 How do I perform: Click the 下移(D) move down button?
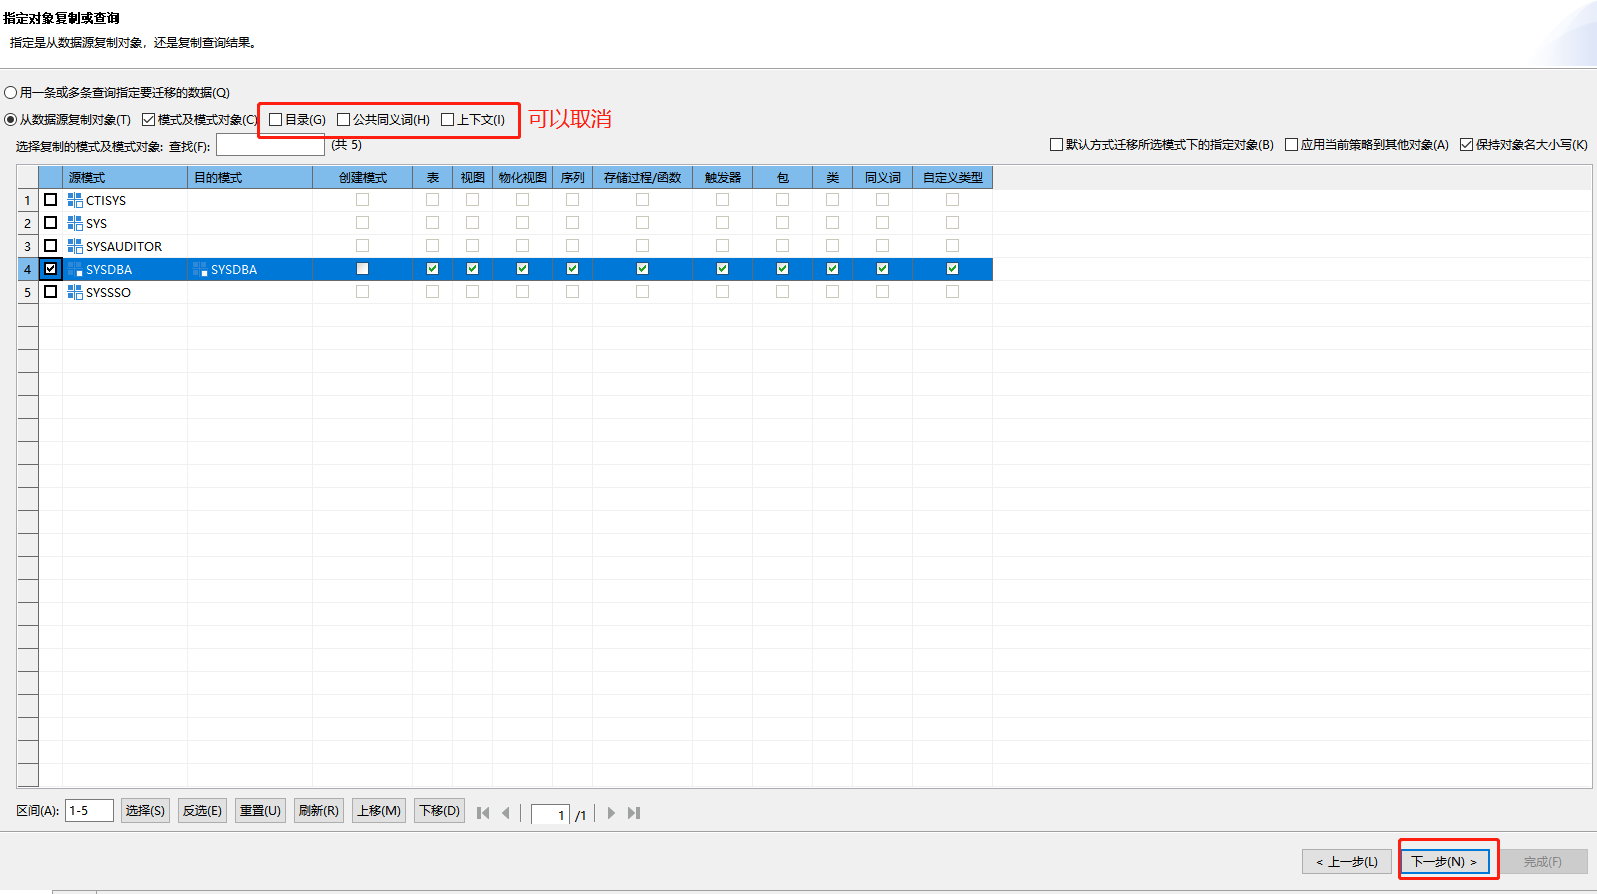point(439,810)
